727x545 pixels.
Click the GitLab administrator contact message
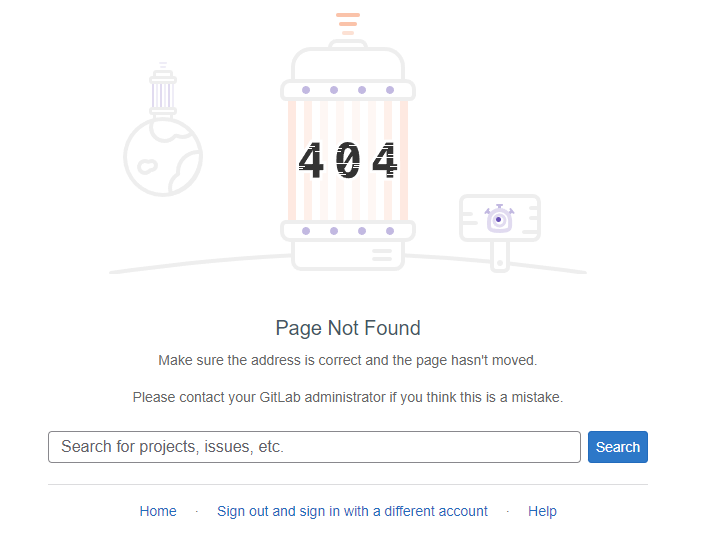pyautogui.click(x=348, y=398)
